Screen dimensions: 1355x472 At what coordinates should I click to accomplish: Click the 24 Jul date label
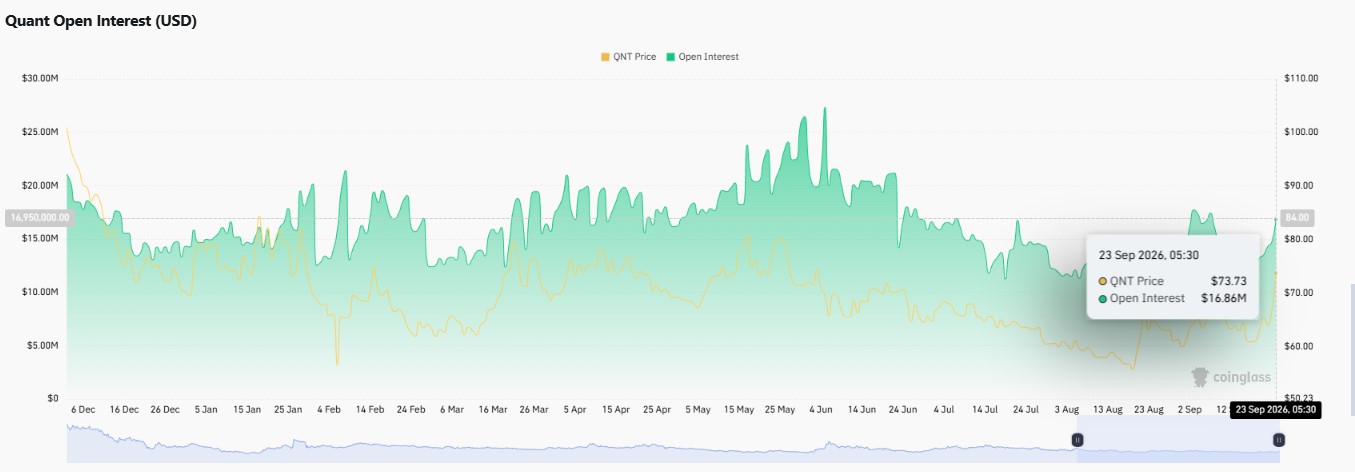click(x=1025, y=409)
